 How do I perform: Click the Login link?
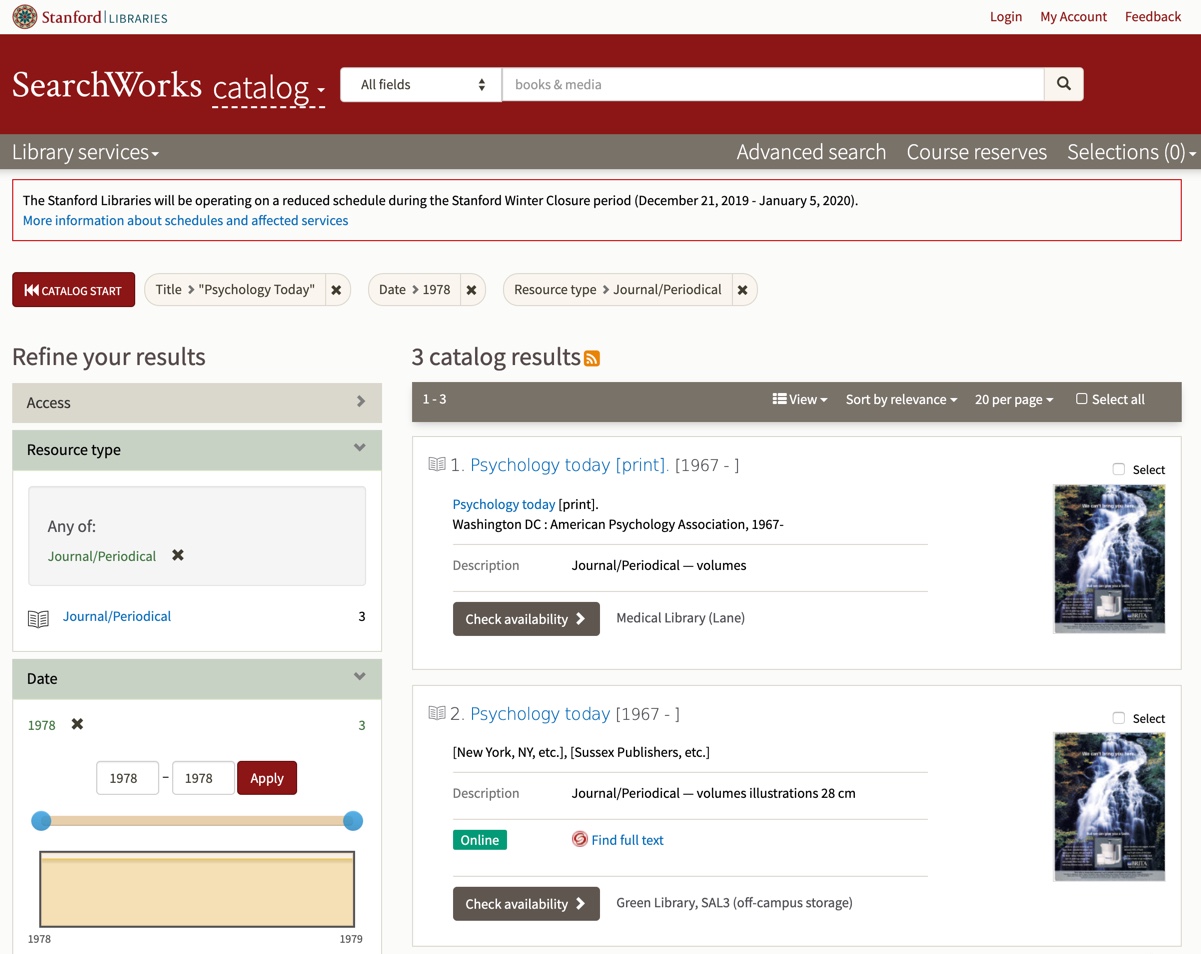coord(1006,16)
